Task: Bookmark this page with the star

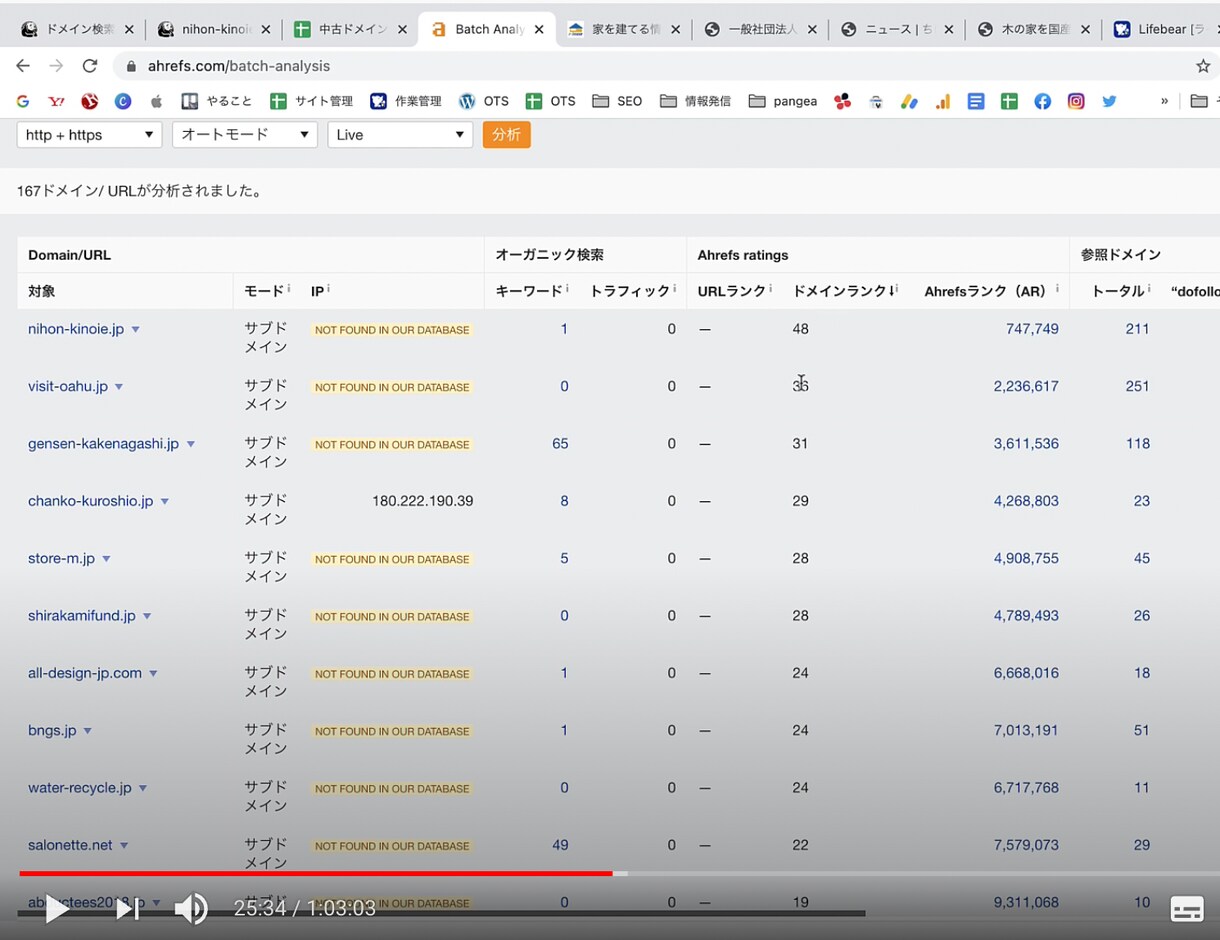Action: point(1203,66)
